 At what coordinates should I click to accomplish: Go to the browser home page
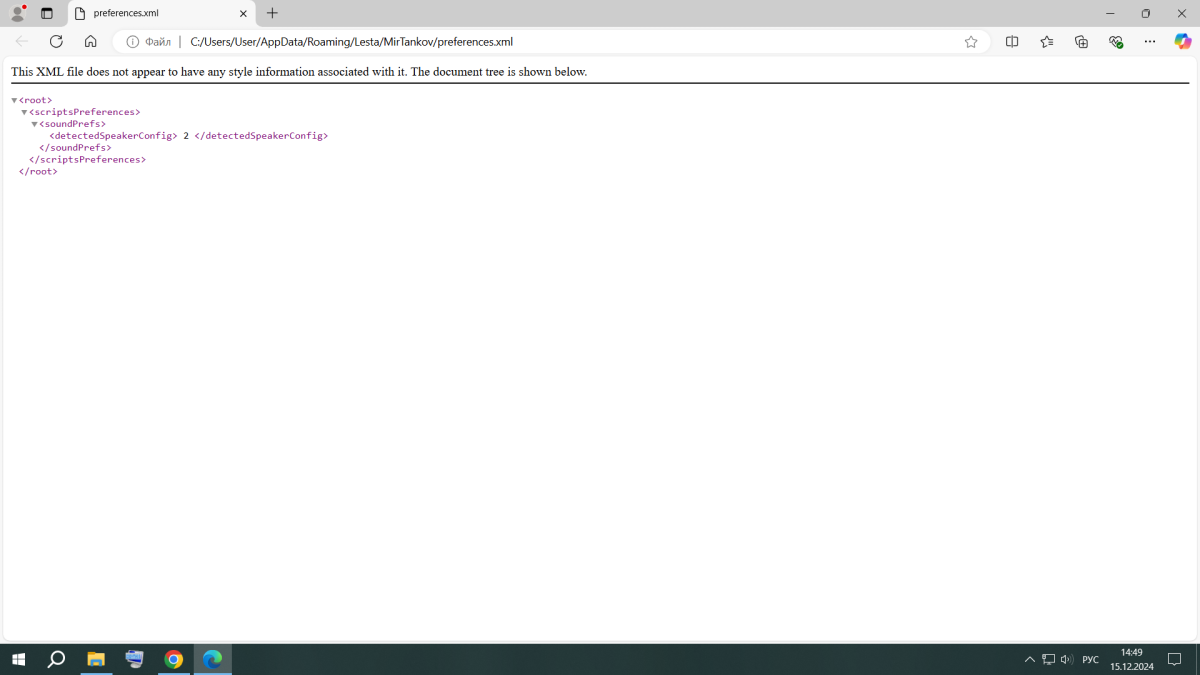pos(90,42)
